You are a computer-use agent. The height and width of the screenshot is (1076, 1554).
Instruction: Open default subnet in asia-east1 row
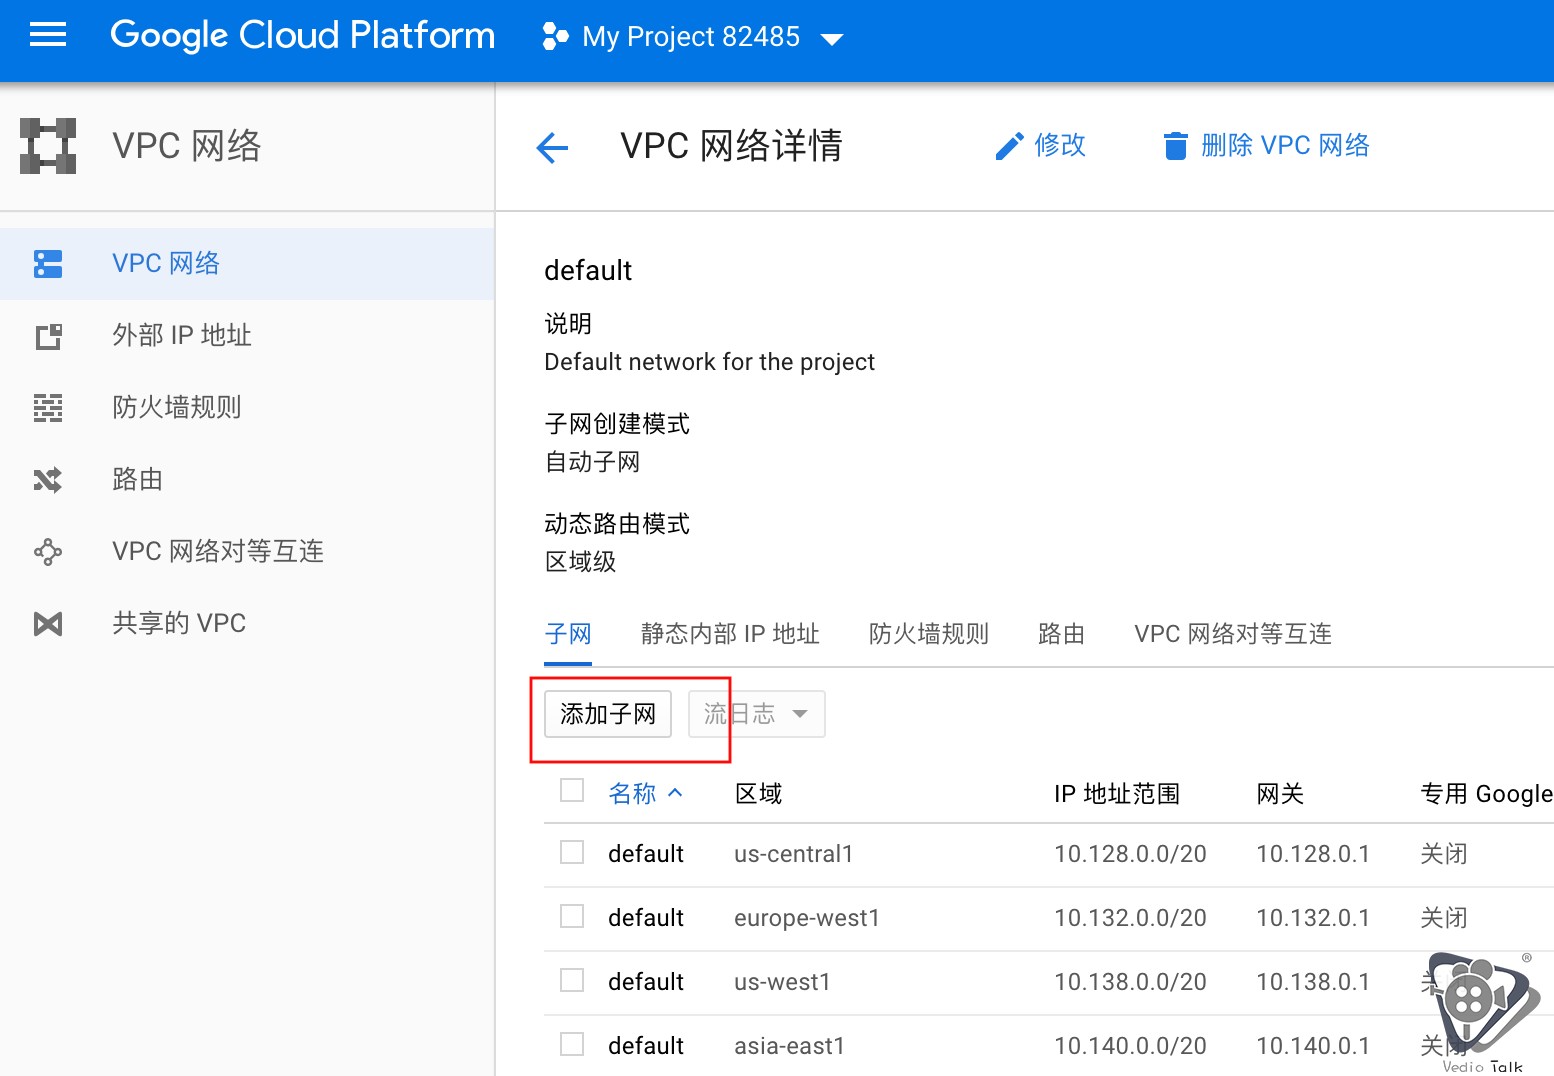[x=646, y=1046]
